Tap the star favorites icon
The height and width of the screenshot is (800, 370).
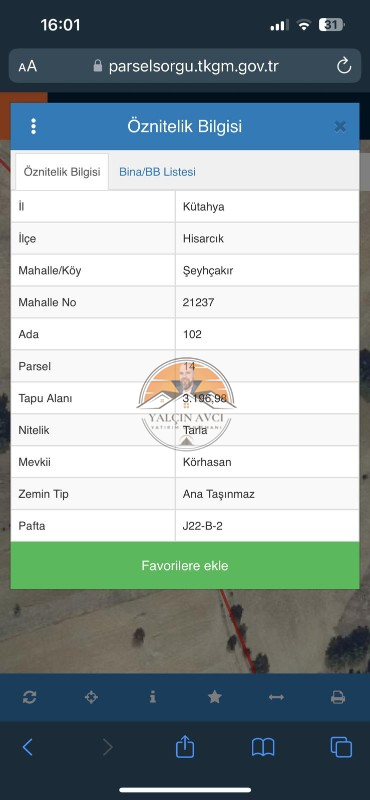215,697
